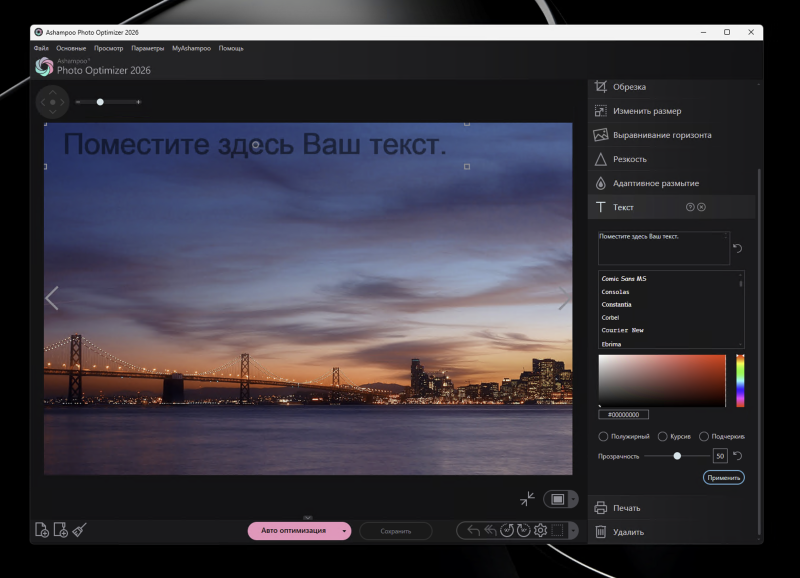
Task: Click zoom in plus sign
Action: coord(138,102)
